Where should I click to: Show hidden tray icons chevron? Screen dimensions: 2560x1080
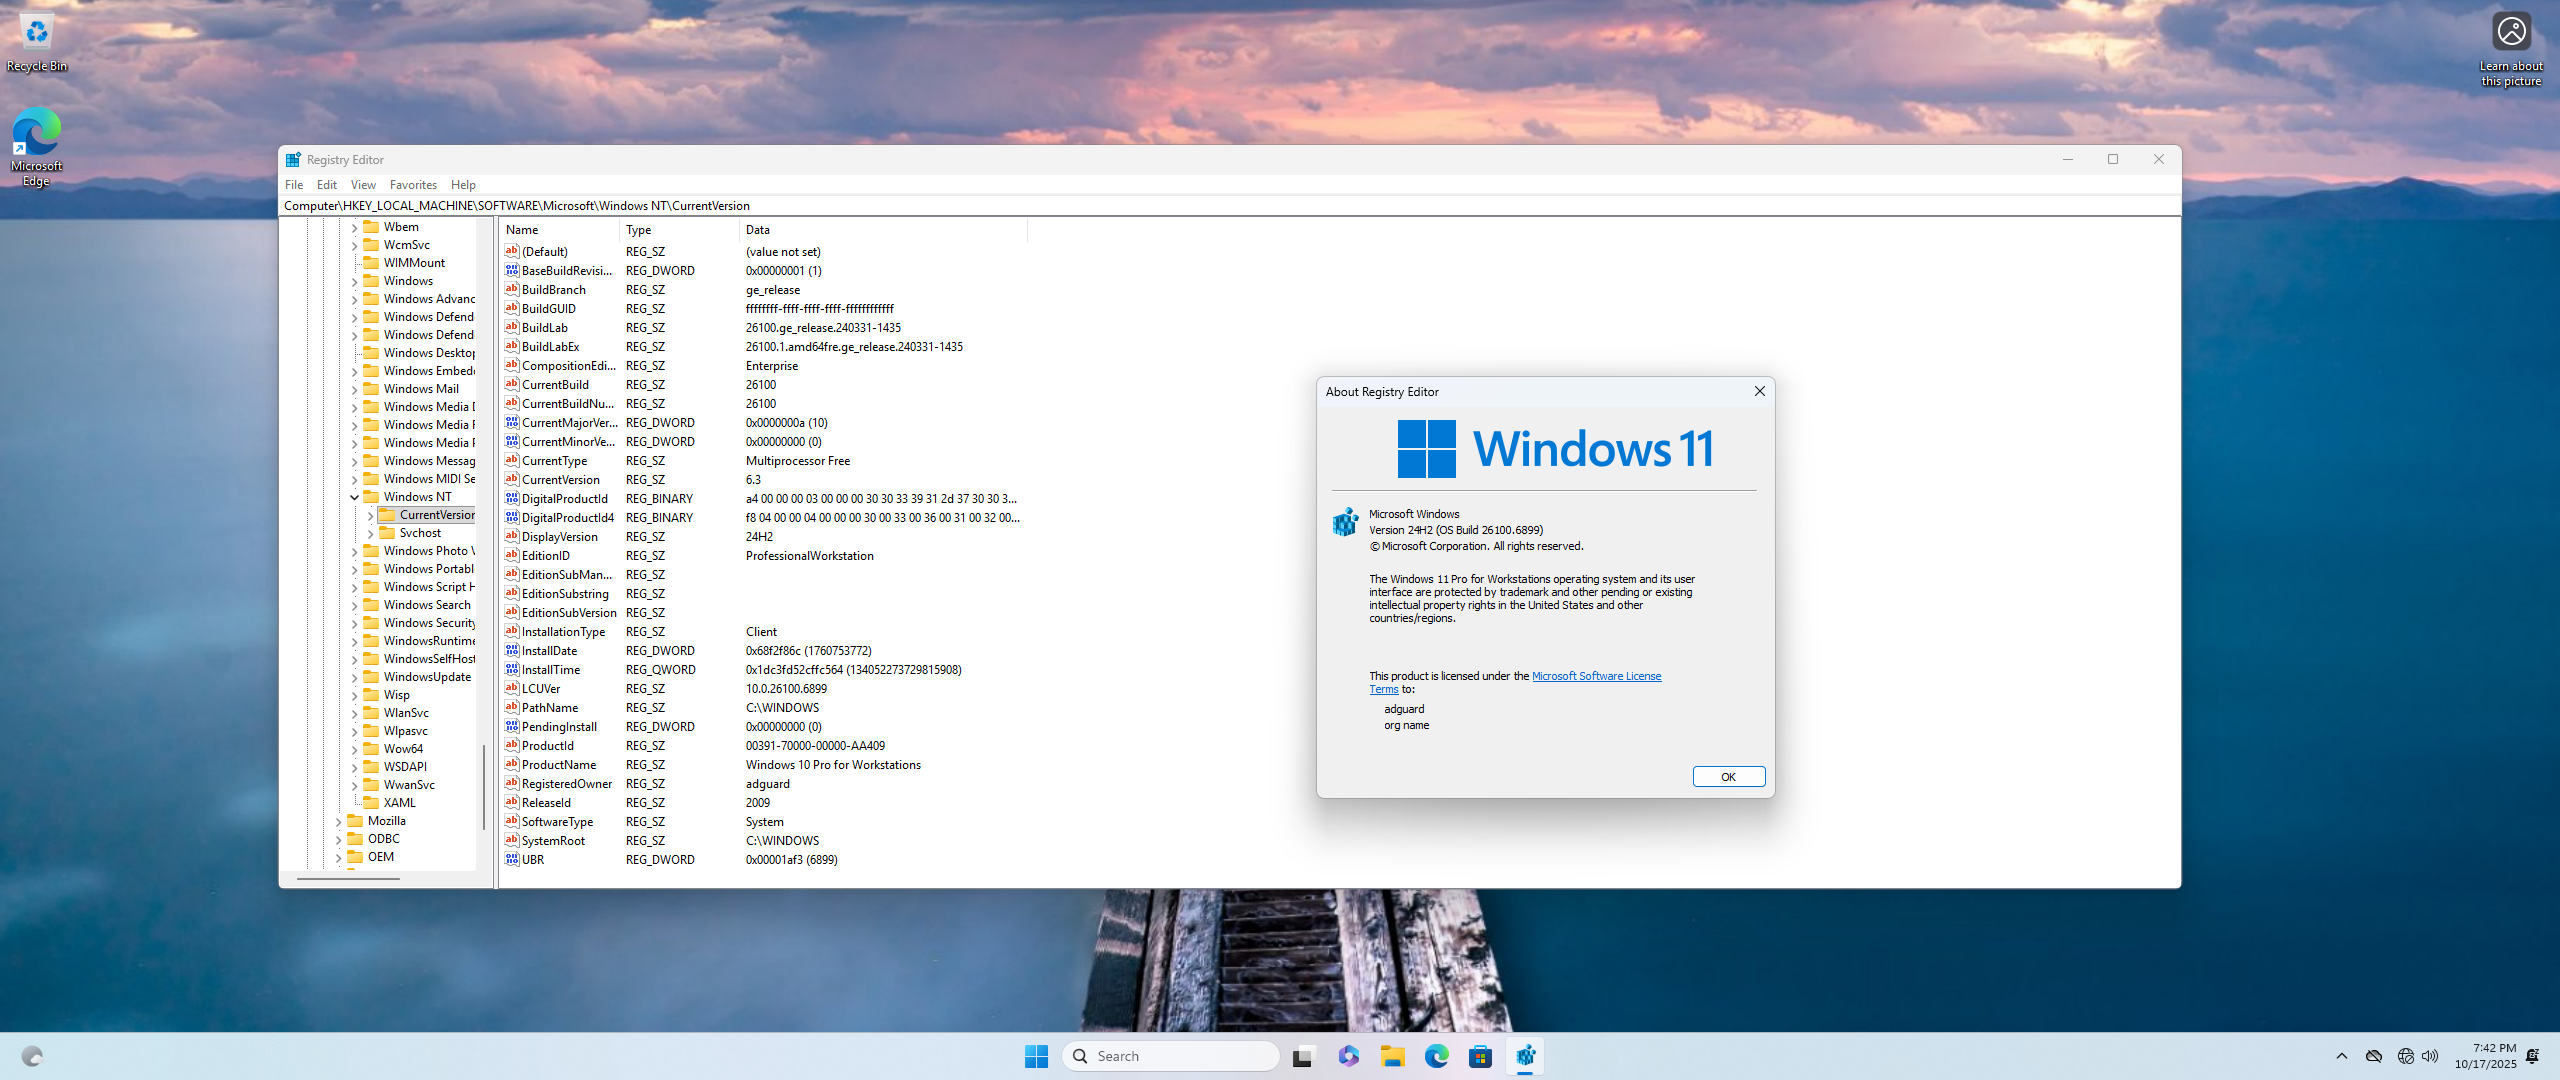point(2341,1056)
